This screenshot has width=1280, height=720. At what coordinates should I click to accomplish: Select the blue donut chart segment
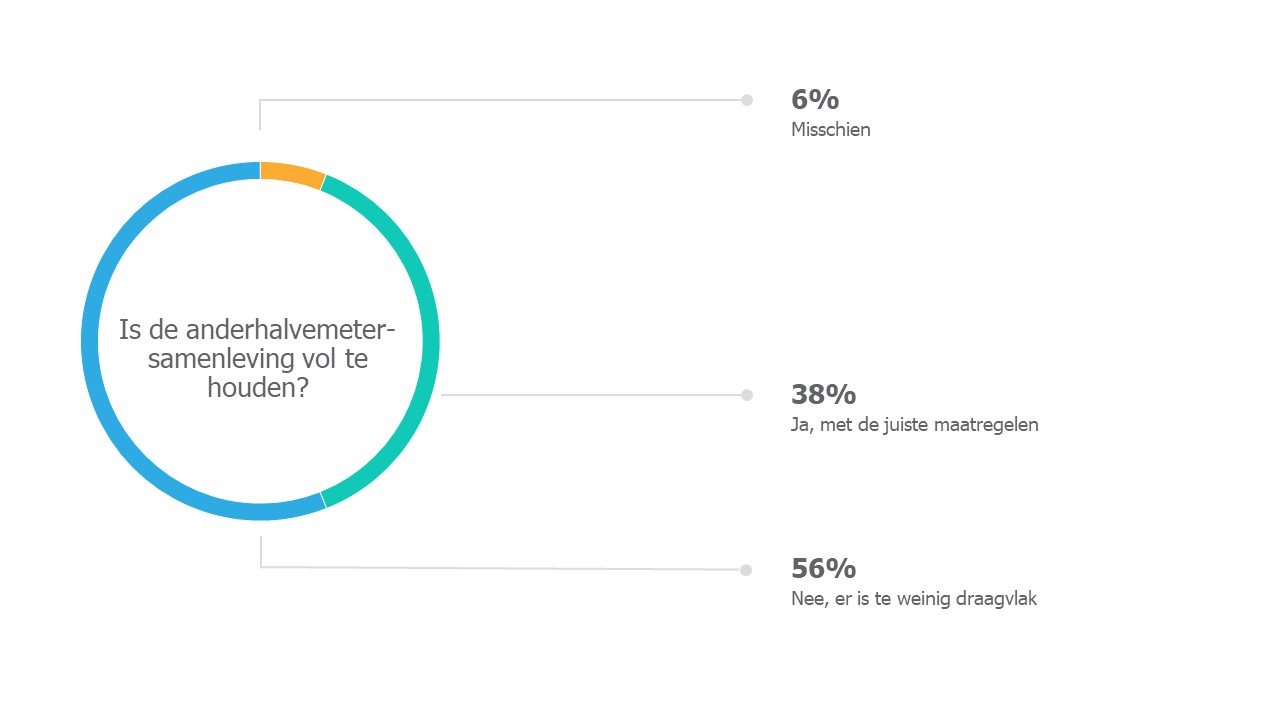[90, 340]
